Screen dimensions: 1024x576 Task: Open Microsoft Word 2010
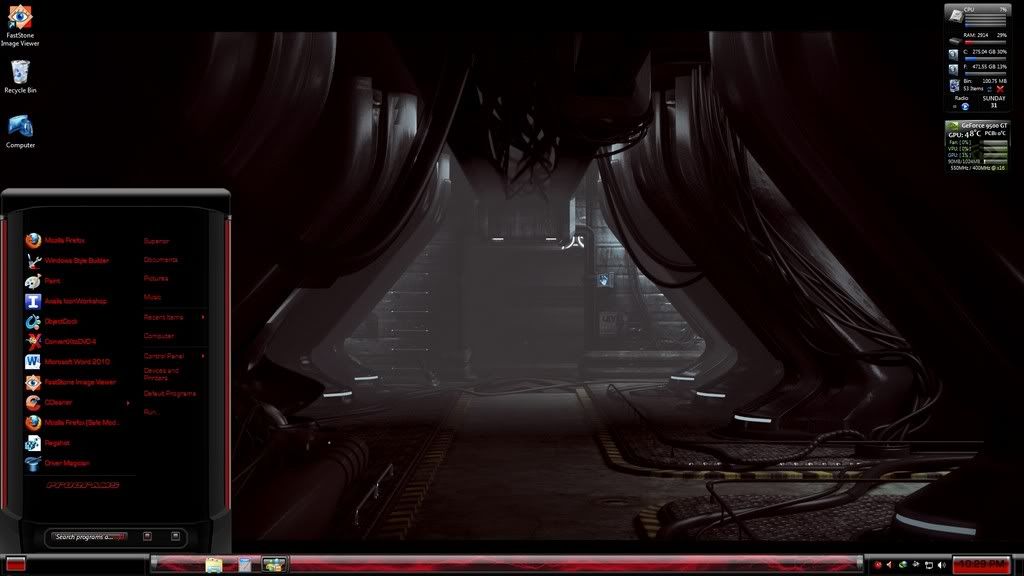click(x=76, y=361)
